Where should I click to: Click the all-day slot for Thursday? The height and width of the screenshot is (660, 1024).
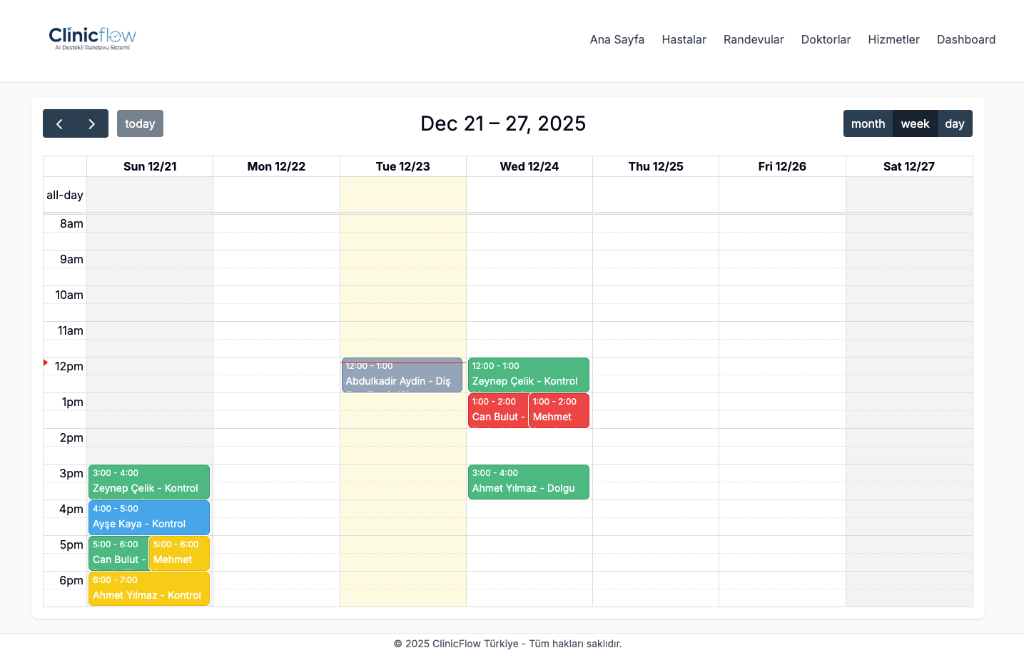[655, 195]
